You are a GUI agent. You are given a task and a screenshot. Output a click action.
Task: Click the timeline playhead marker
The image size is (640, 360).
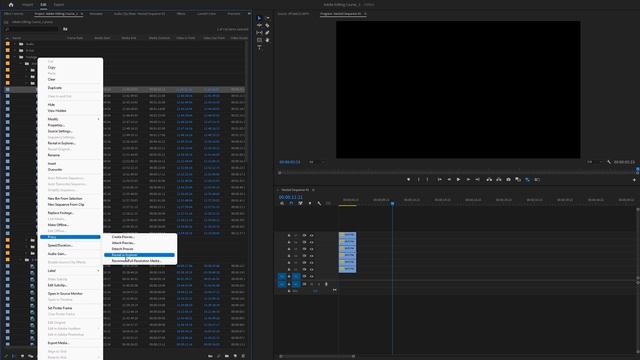pyautogui.click(x=392, y=203)
